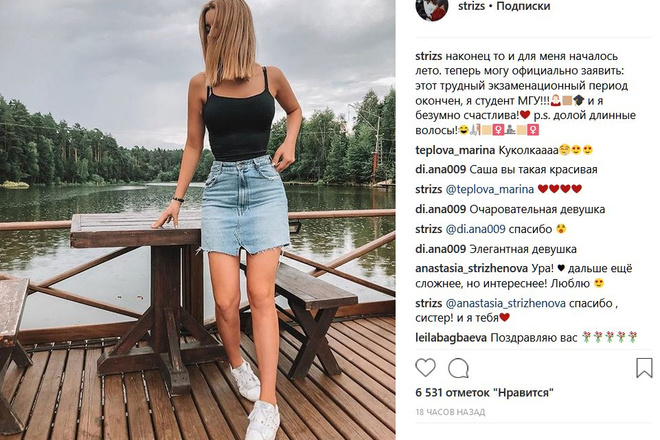Viewport: 660px width, 440px height.
Task: Follow the @anastasia_strizhenova mention link
Action: (506, 304)
